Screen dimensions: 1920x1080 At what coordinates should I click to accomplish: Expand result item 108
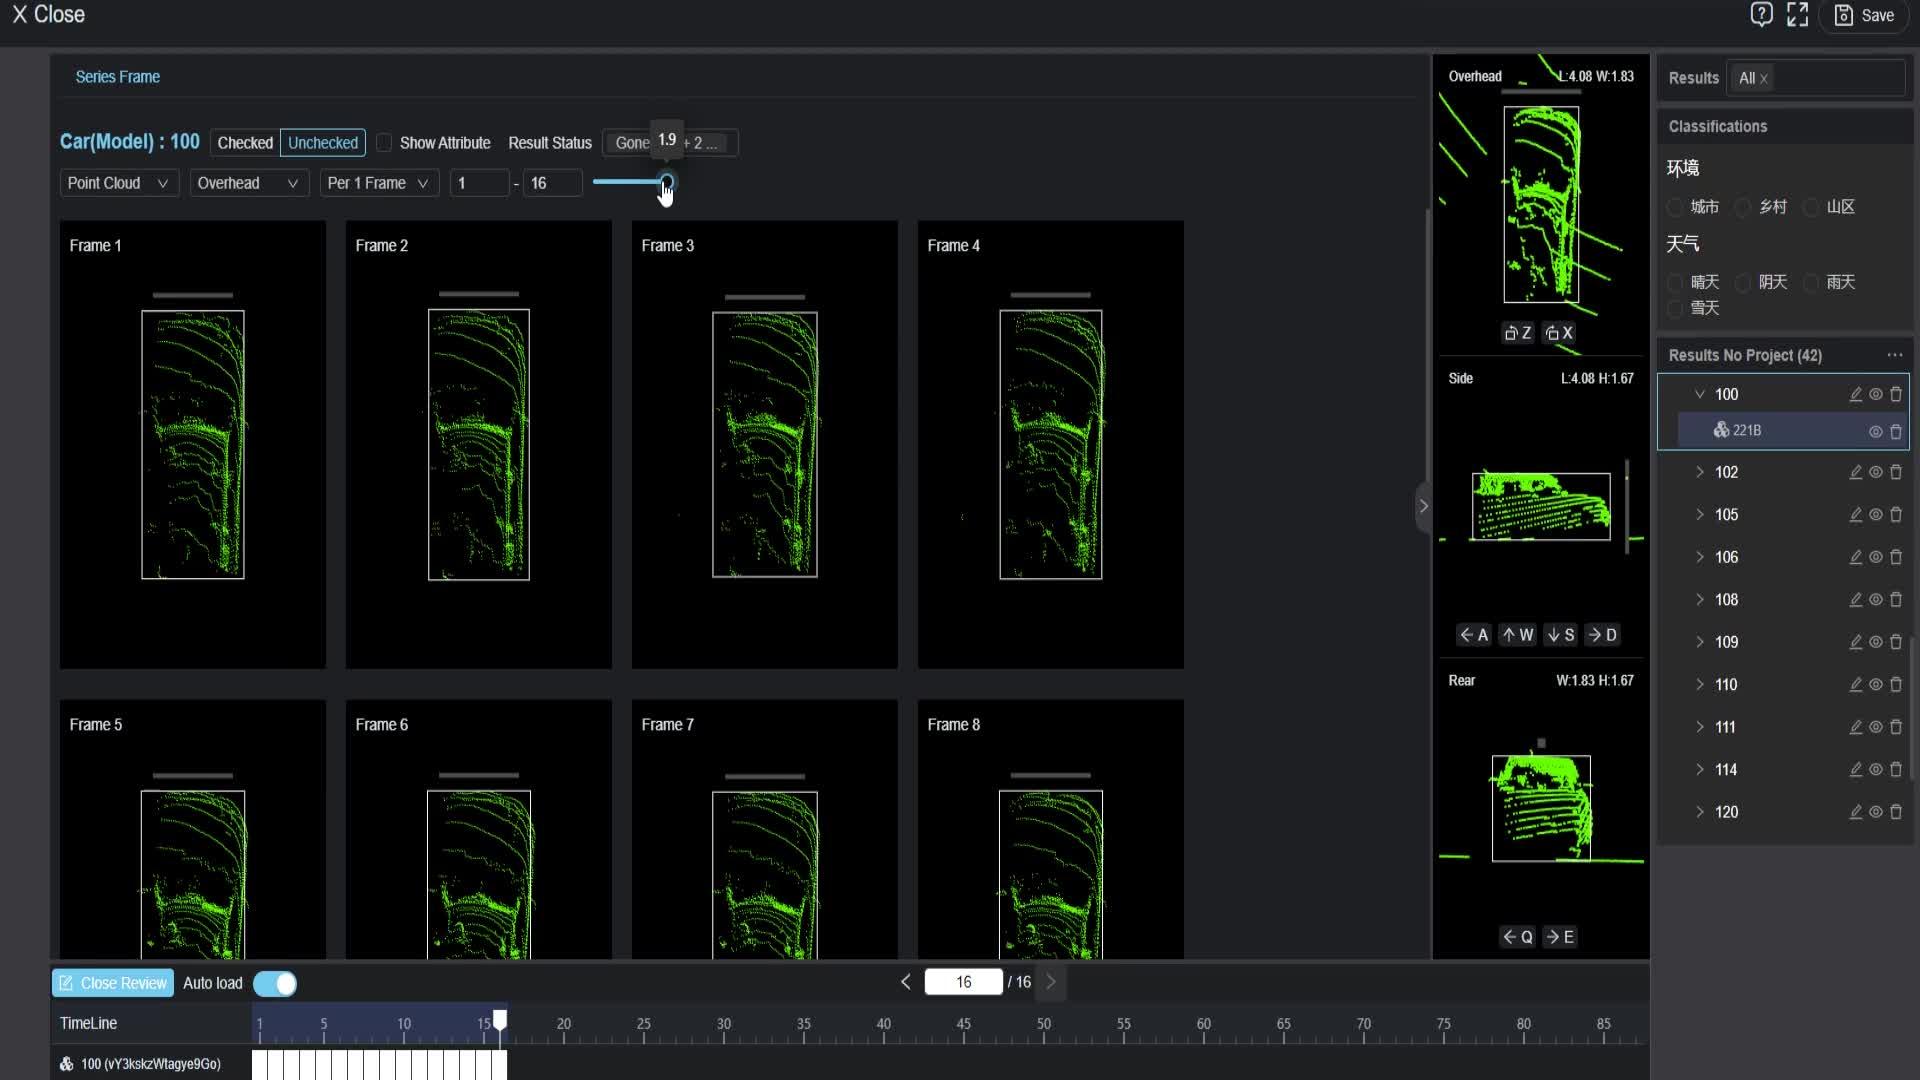pyautogui.click(x=1700, y=599)
